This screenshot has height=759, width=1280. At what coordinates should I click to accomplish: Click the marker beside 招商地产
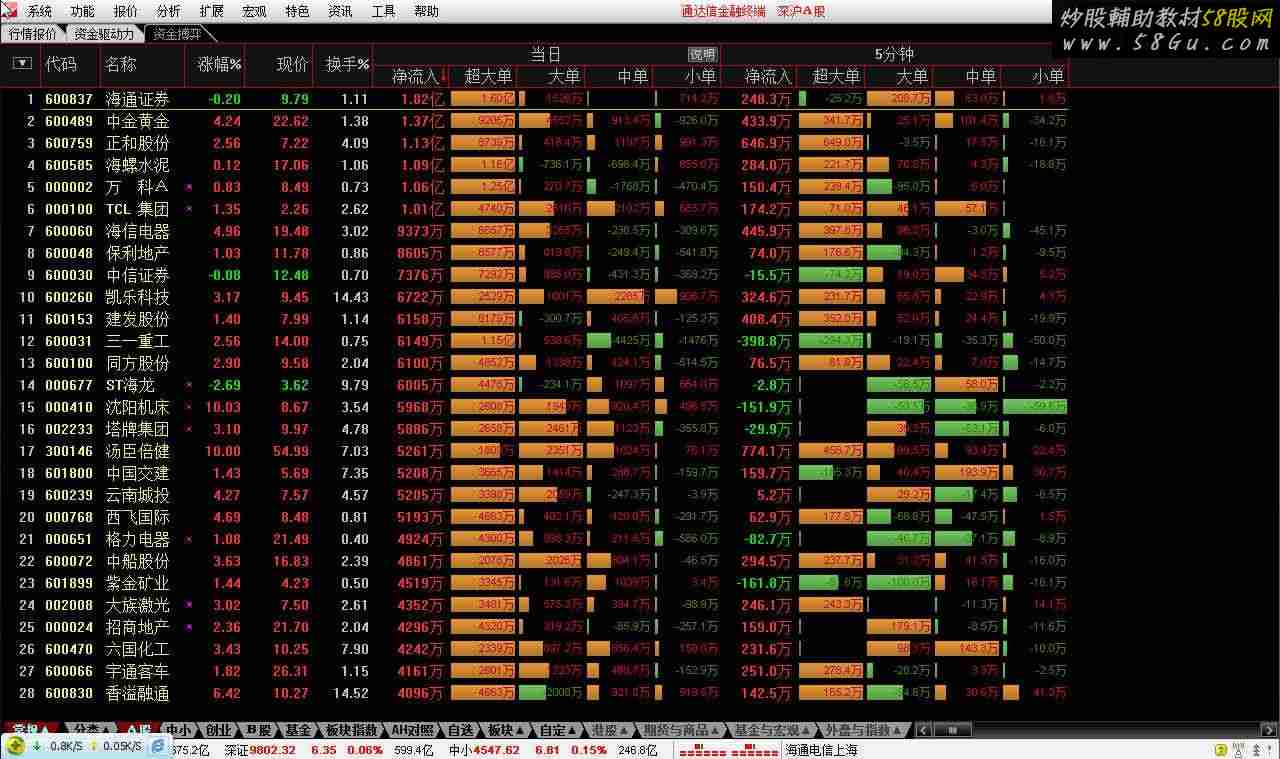pyautogui.click(x=189, y=627)
